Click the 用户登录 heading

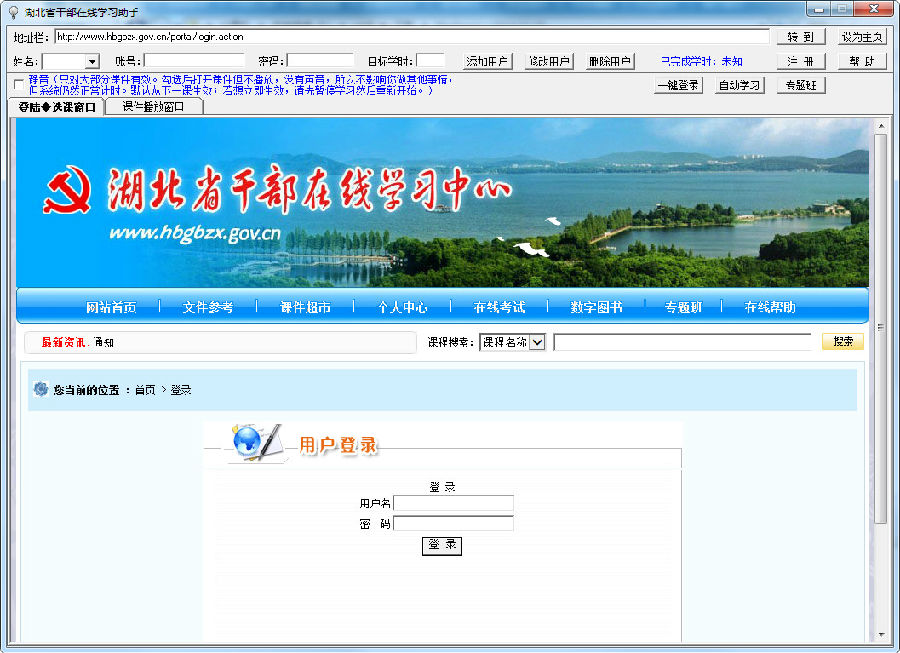click(x=338, y=445)
